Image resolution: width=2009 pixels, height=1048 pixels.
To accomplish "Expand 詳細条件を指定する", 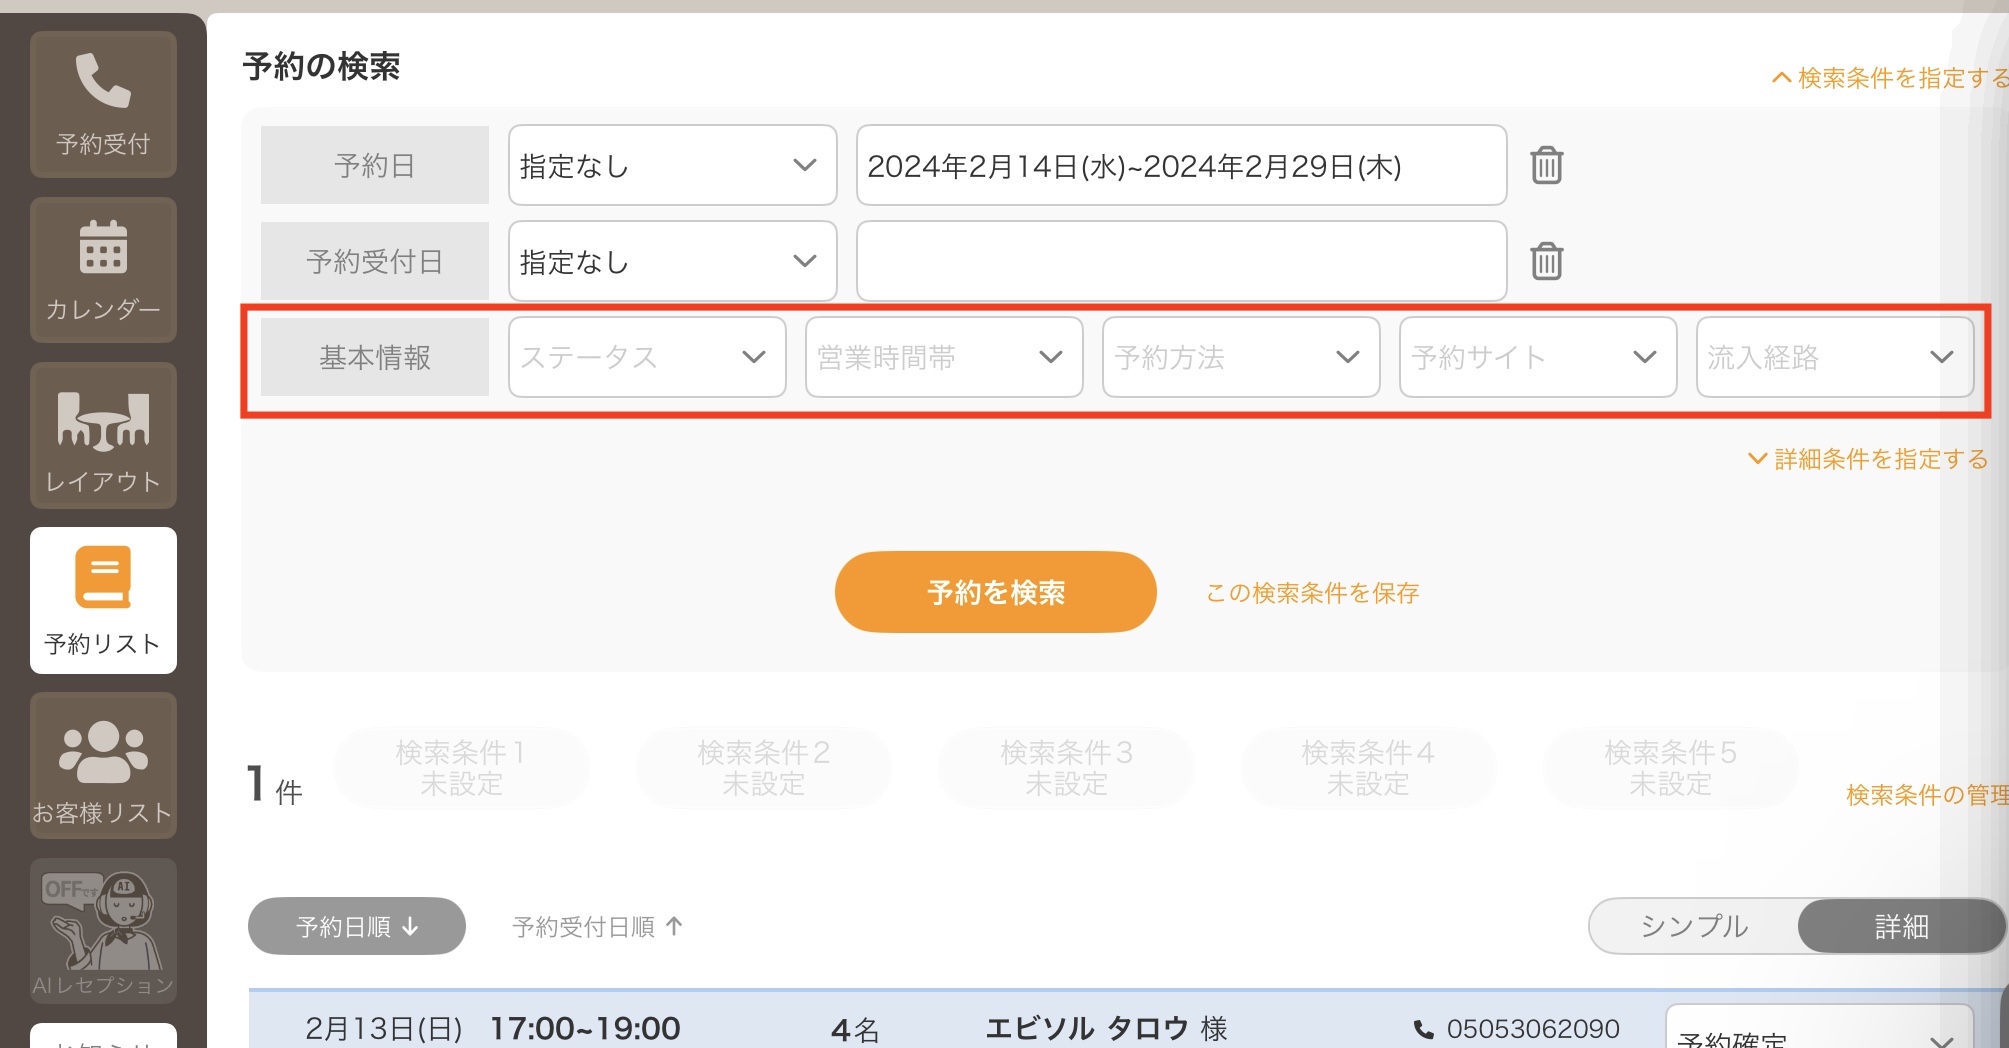I will pos(1868,459).
